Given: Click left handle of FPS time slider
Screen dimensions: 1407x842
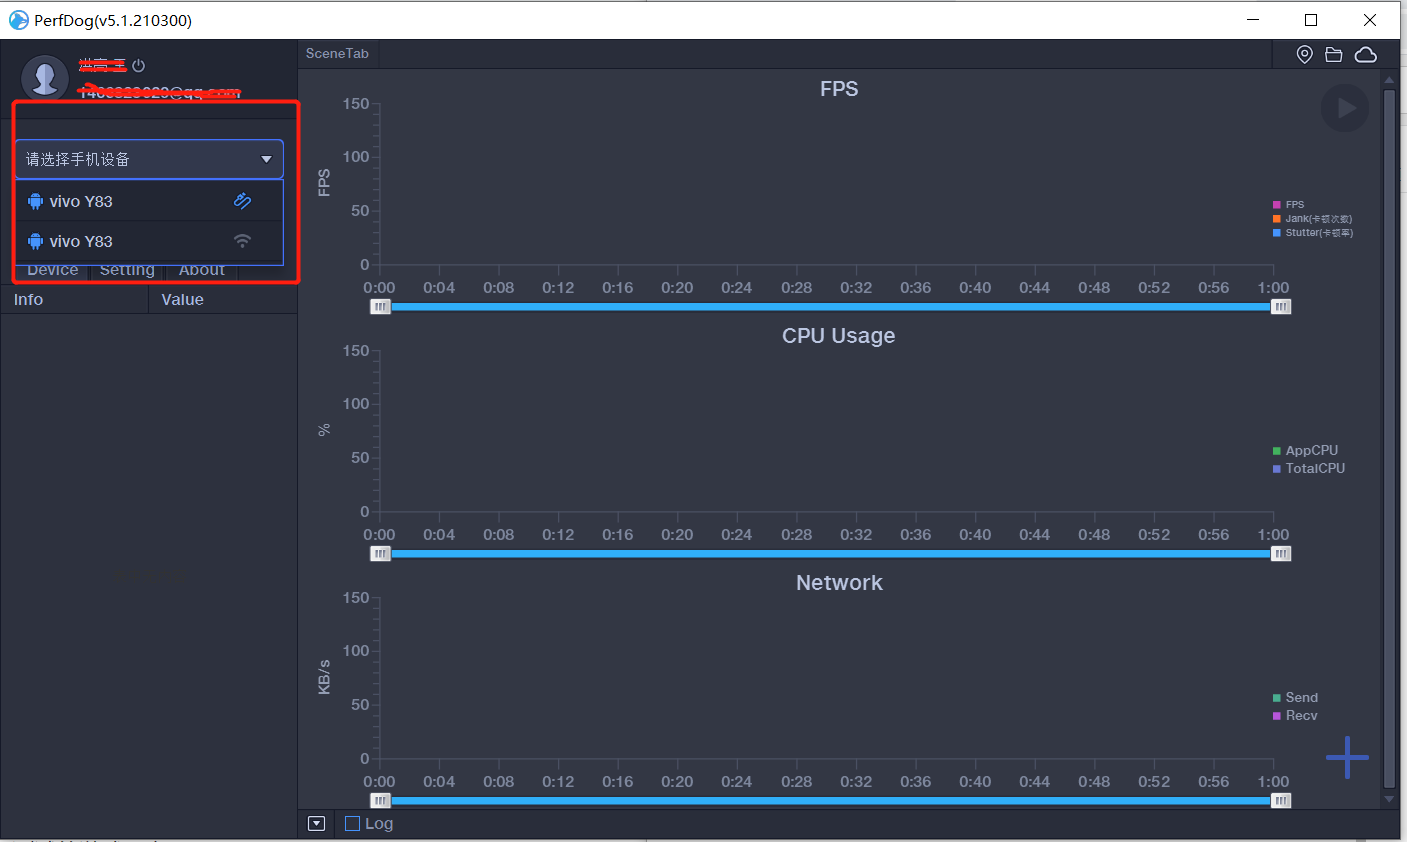Looking at the screenshot, I should point(380,307).
